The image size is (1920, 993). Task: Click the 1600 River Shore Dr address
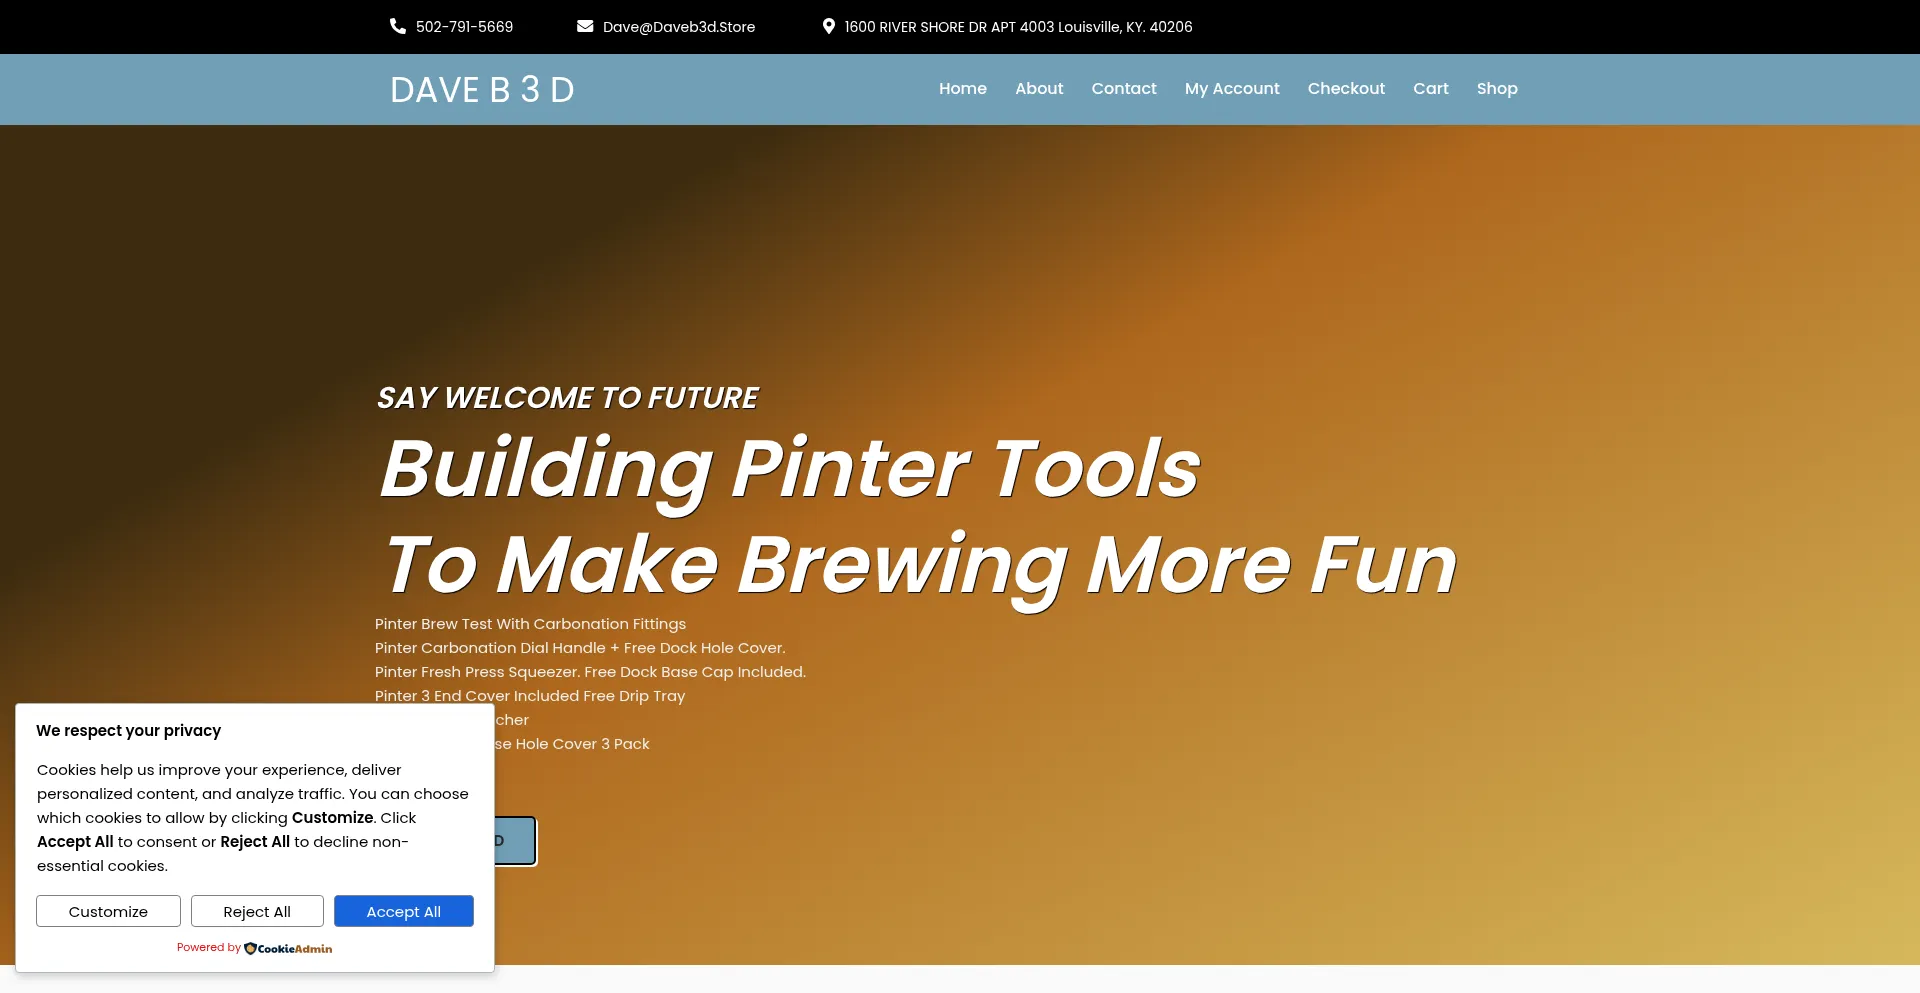[1018, 27]
